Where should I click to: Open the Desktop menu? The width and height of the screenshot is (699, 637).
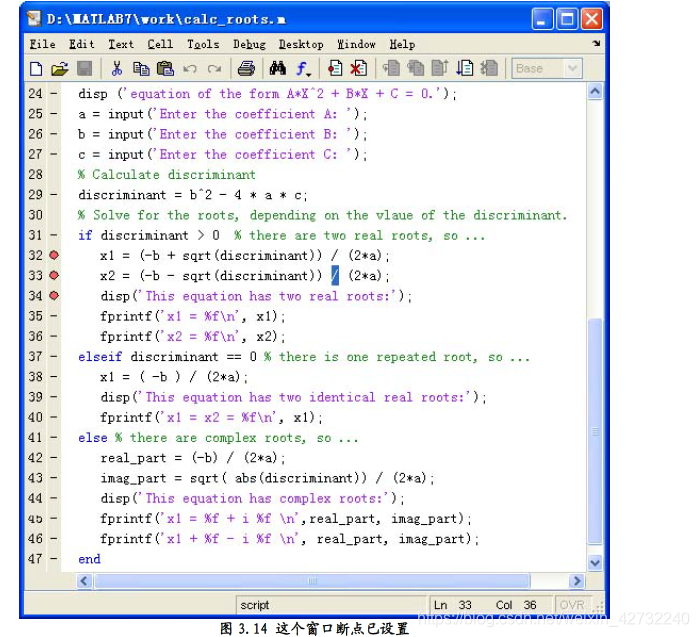(x=301, y=44)
